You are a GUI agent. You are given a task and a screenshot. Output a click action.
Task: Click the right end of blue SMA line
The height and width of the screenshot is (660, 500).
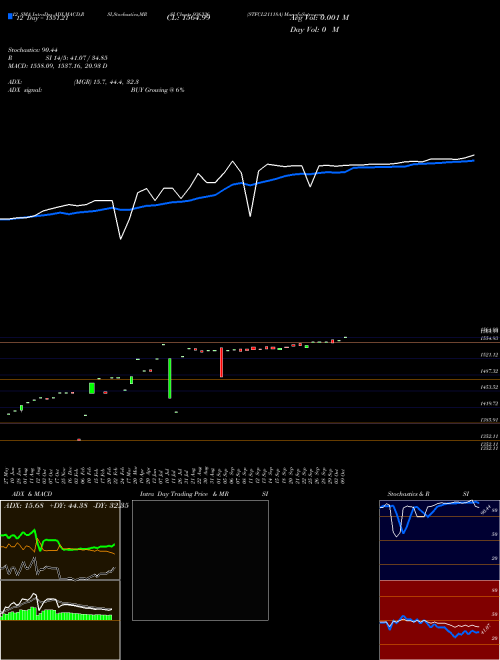[x=474, y=160]
